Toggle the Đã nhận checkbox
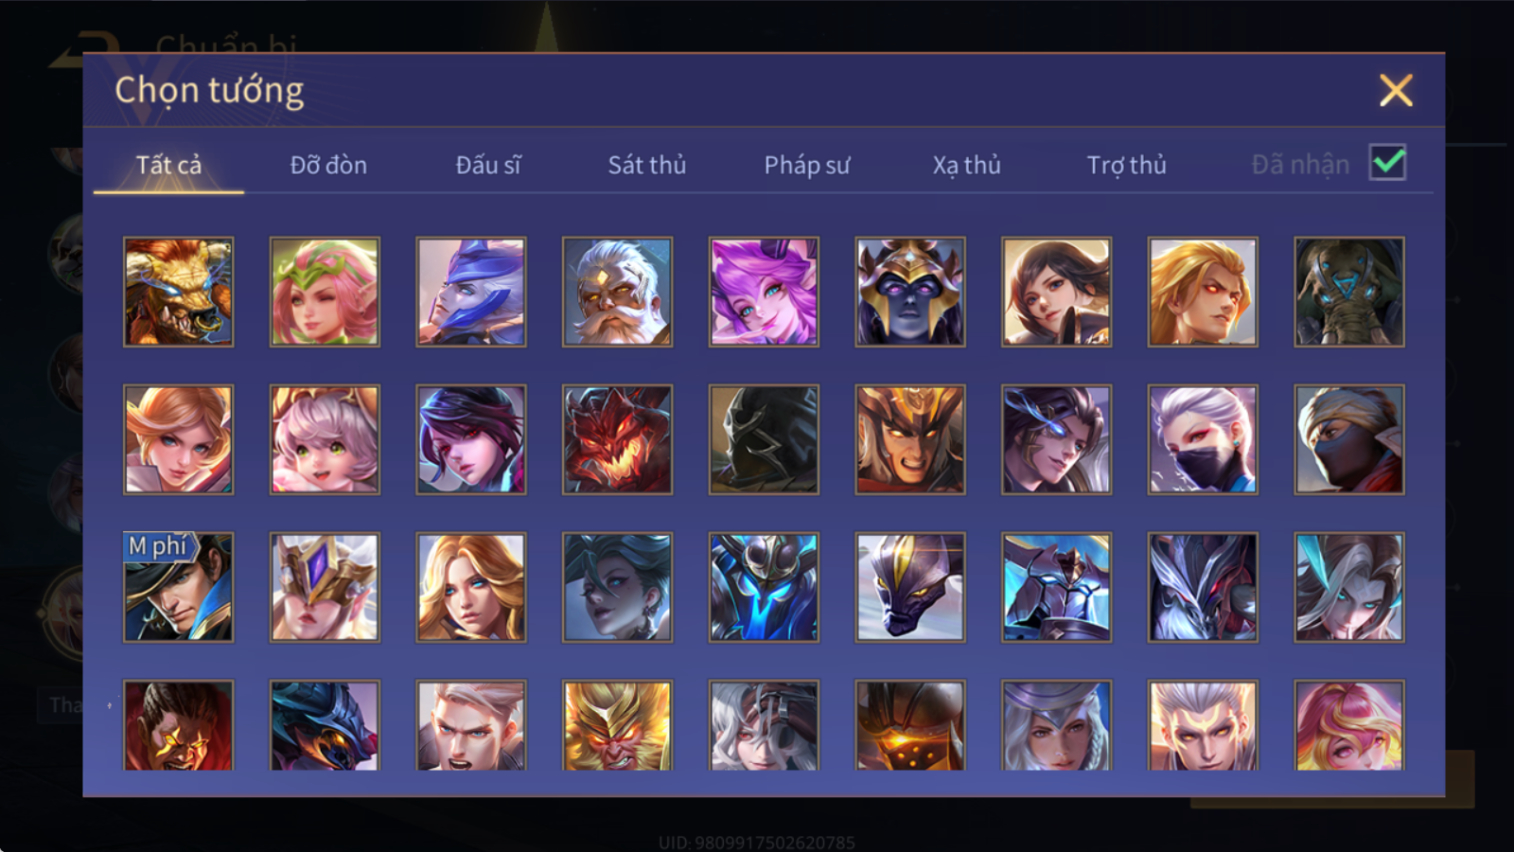This screenshot has width=1514, height=852. coord(1388,163)
